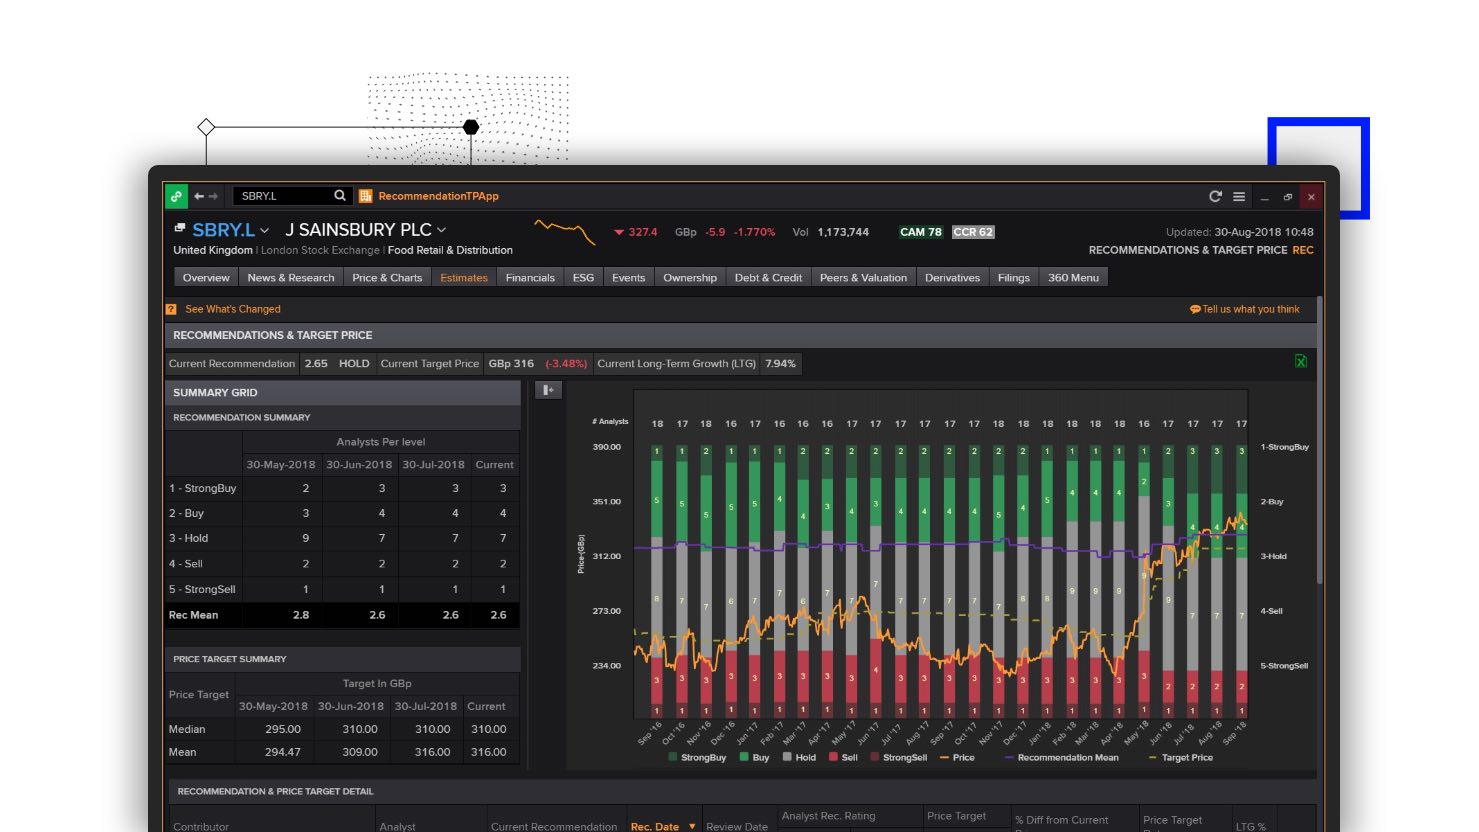This screenshot has height=832, width=1479.
Task: Open the Derivatives tab
Action: [x=952, y=278]
